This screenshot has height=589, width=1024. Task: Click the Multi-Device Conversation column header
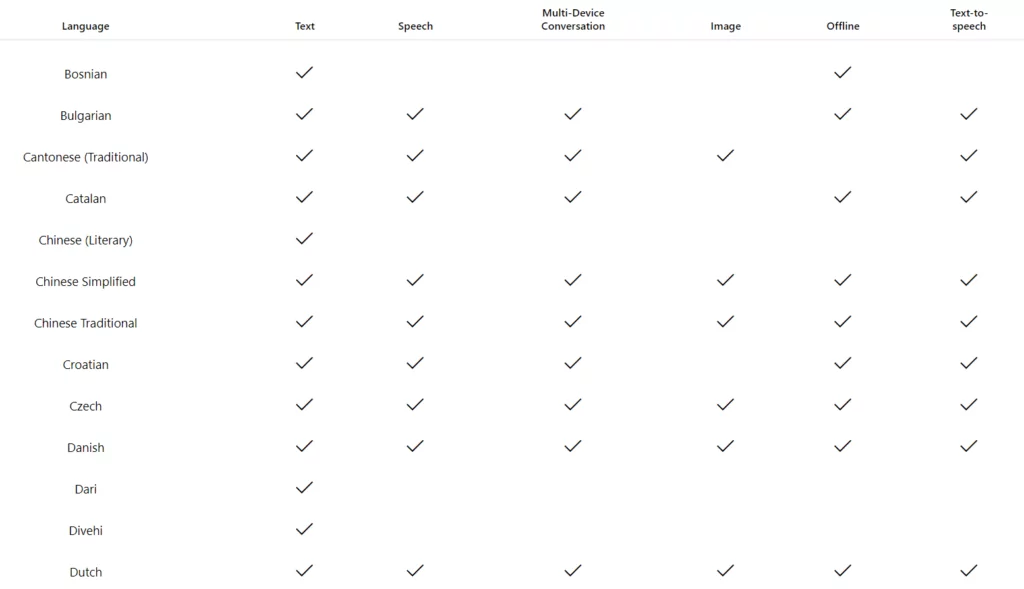coord(573,20)
